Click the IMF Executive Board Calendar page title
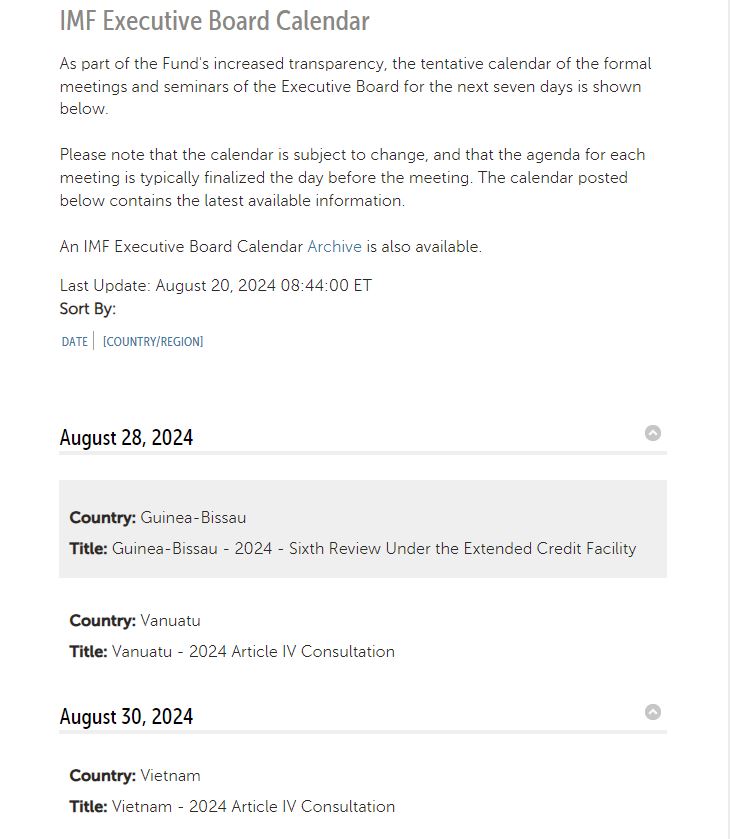730x839 pixels. coord(216,20)
